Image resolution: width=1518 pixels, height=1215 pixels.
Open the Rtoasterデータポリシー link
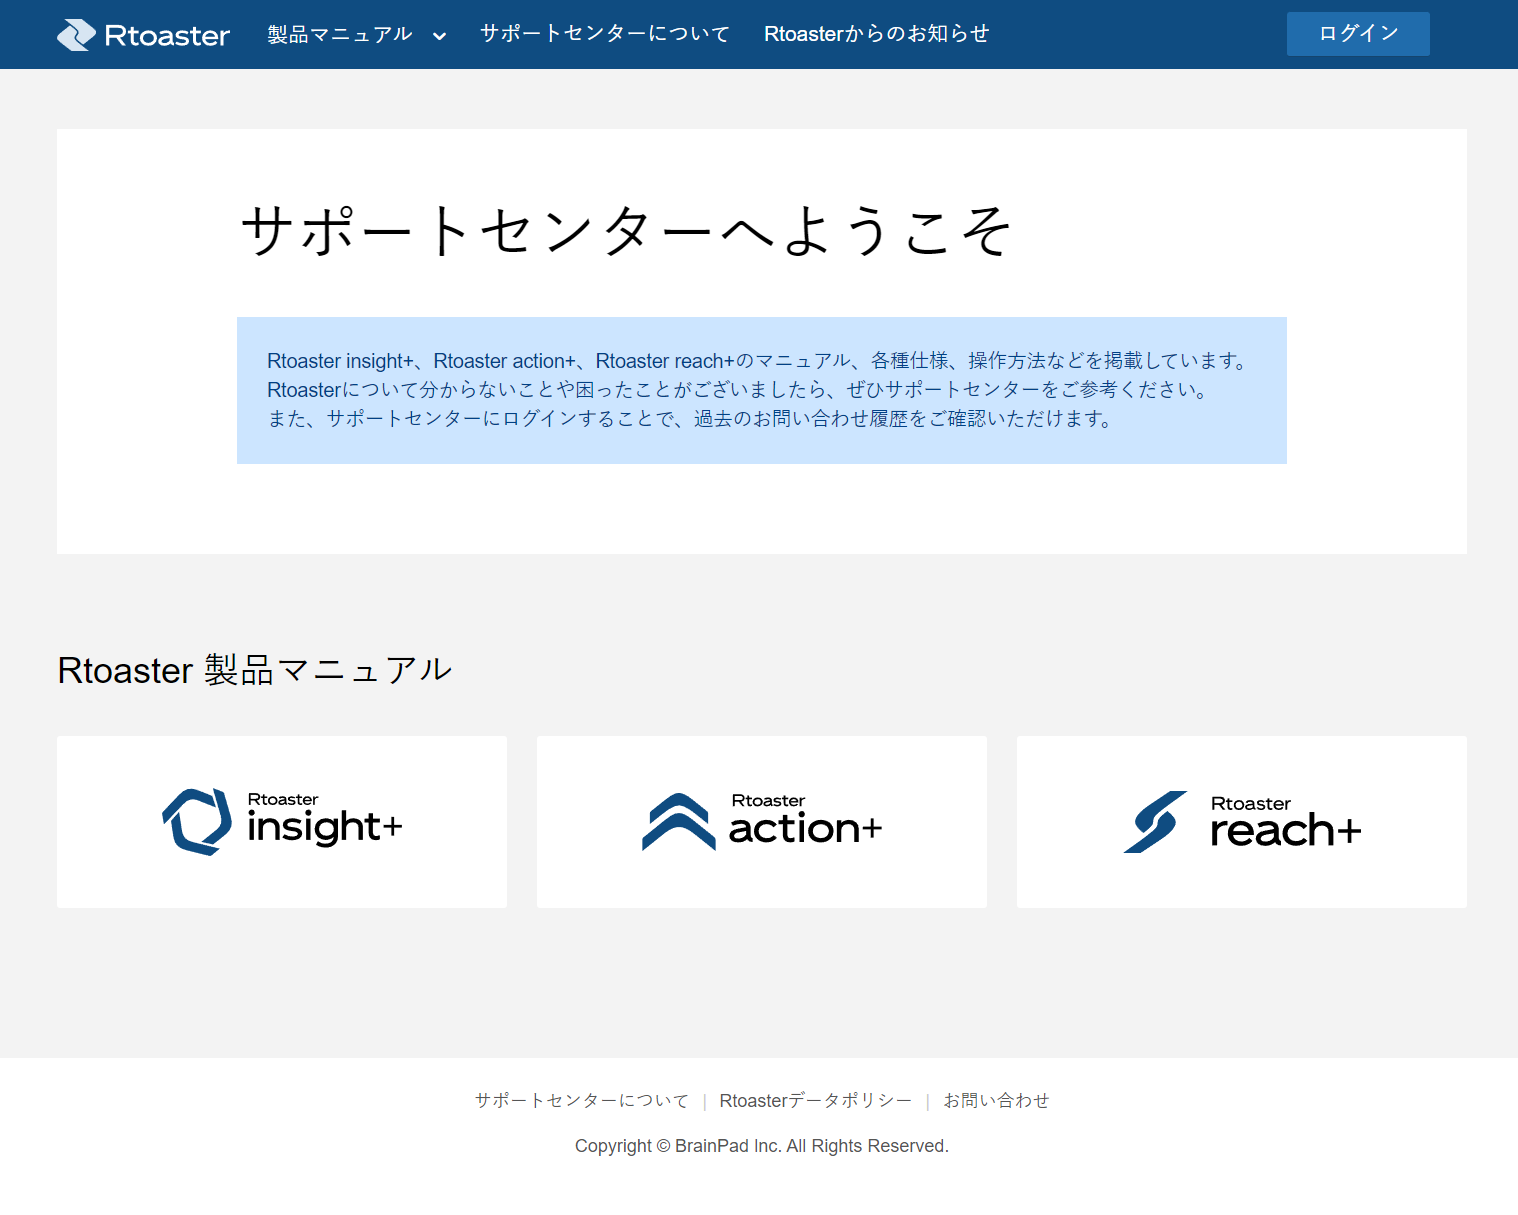point(815,1100)
